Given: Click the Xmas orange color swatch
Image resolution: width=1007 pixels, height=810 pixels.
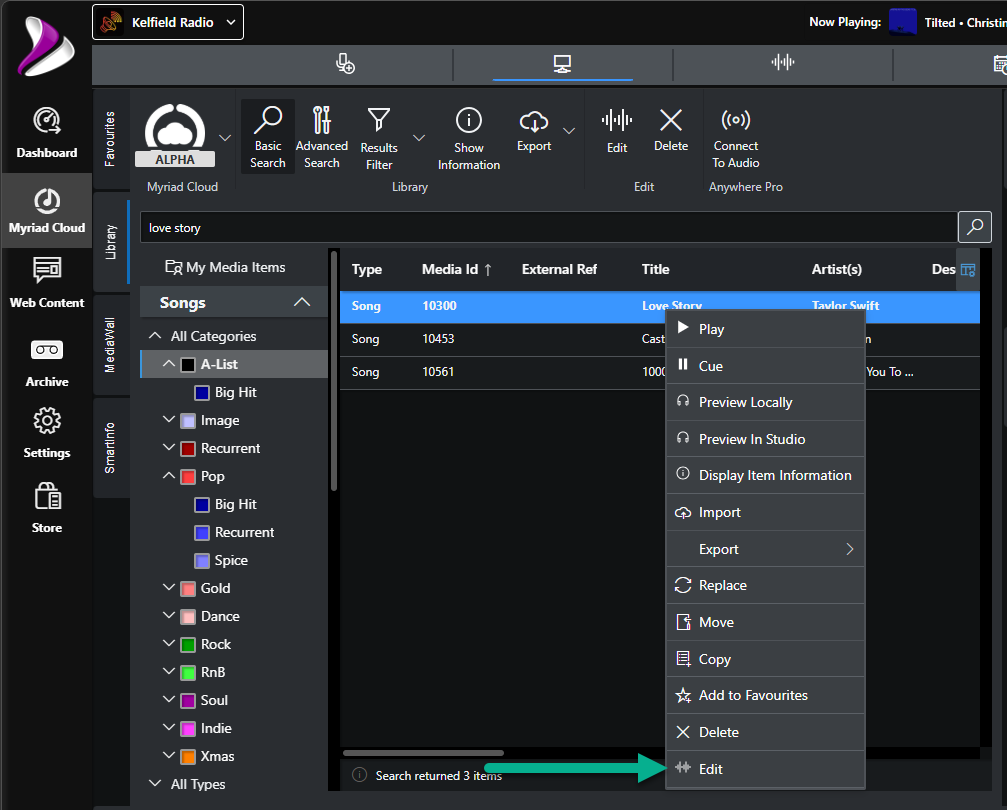Looking at the screenshot, I should click(188, 756).
